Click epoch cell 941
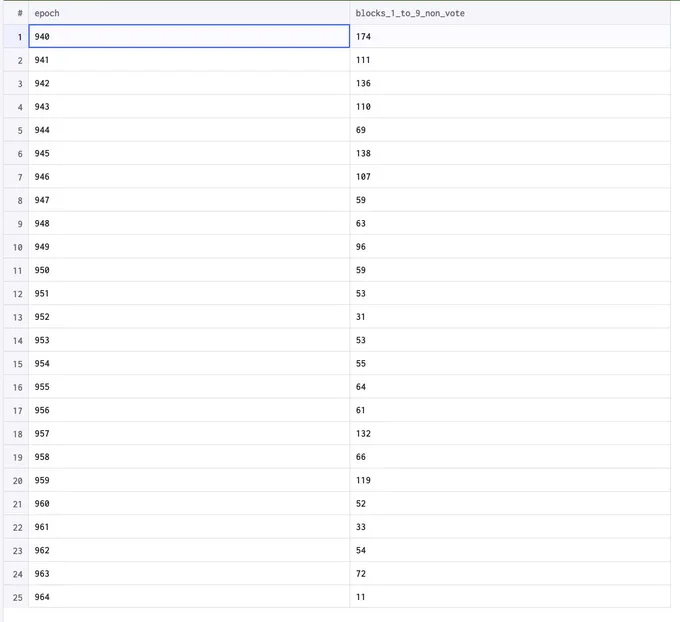Screen dimensions: 680x622 tap(189, 60)
